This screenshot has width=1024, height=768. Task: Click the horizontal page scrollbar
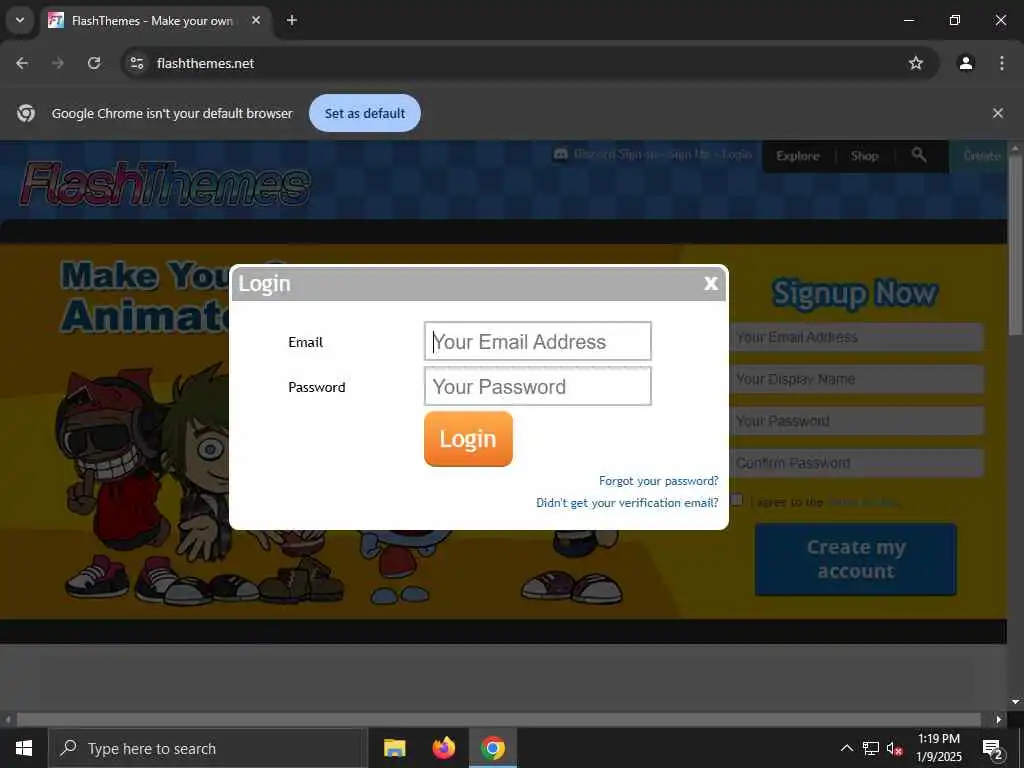pos(498,719)
